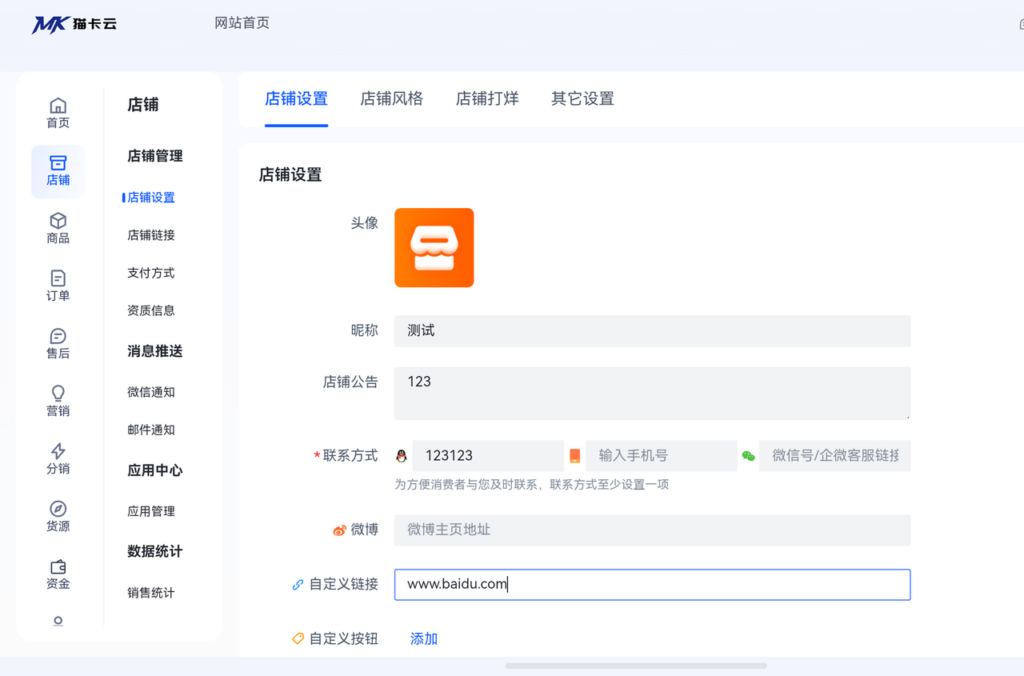Click the 消息推送 section heading
The height and width of the screenshot is (676, 1024).
click(x=155, y=351)
